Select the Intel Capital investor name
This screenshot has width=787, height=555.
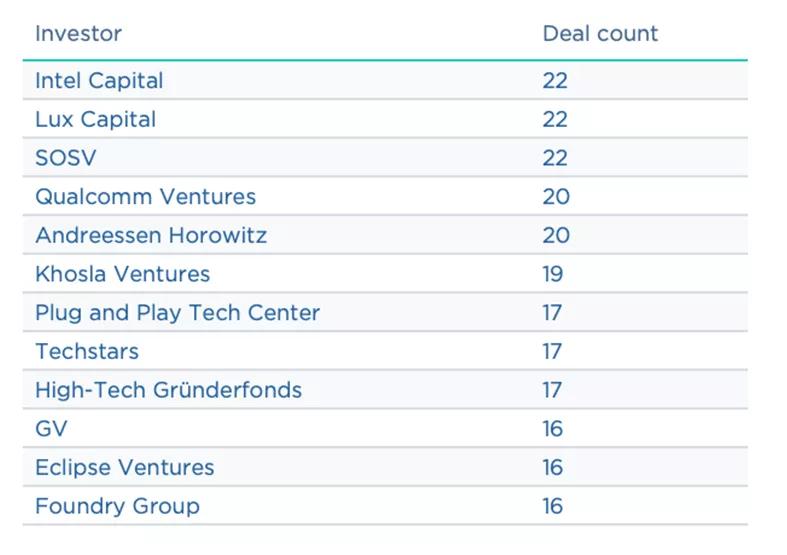(x=99, y=81)
